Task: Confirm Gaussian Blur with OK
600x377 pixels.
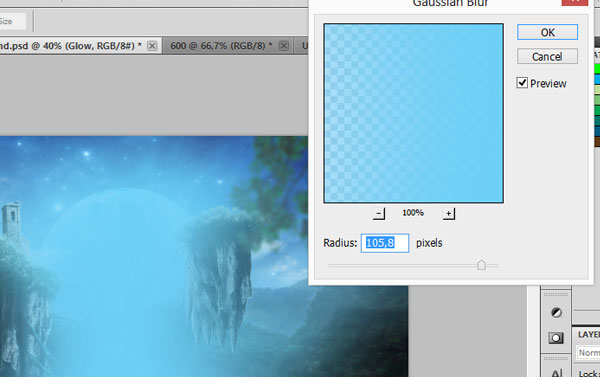Action: 547,32
